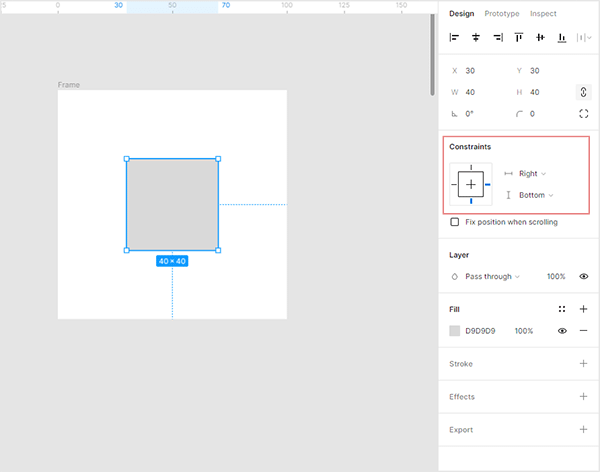Click align vertical centers icon
Viewport: 600px width, 472px height.
[x=540, y=38]
